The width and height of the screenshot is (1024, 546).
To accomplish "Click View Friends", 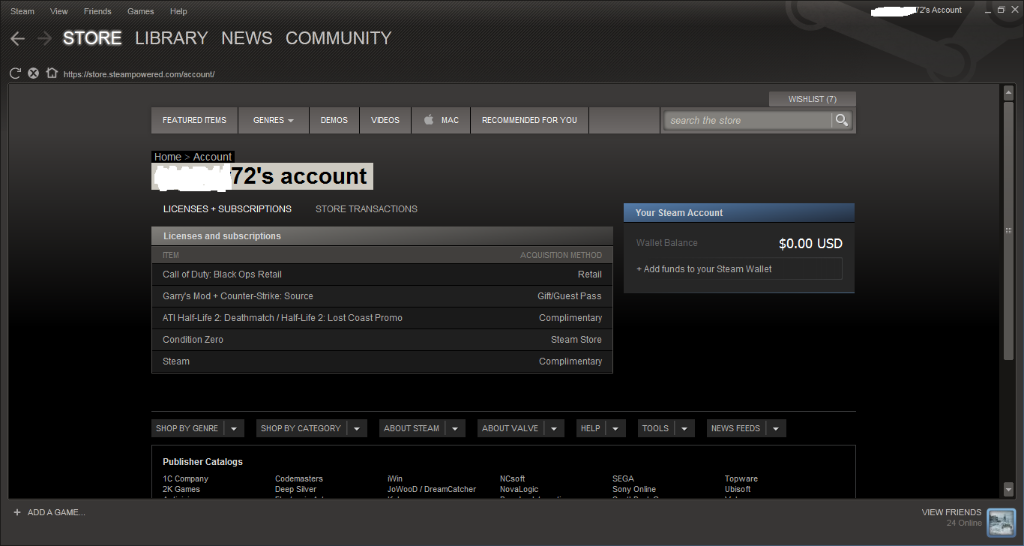I will (x=952, y=512).
